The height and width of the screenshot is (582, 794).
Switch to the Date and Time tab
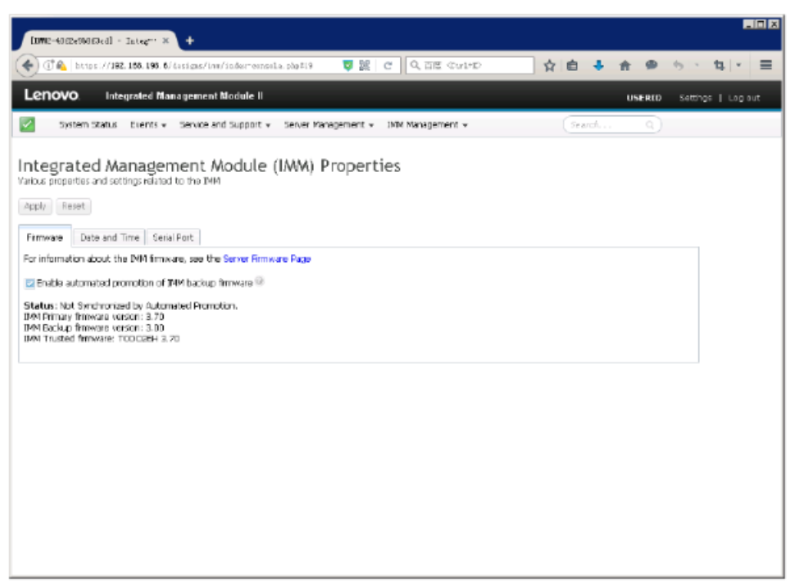click(109, 237)
